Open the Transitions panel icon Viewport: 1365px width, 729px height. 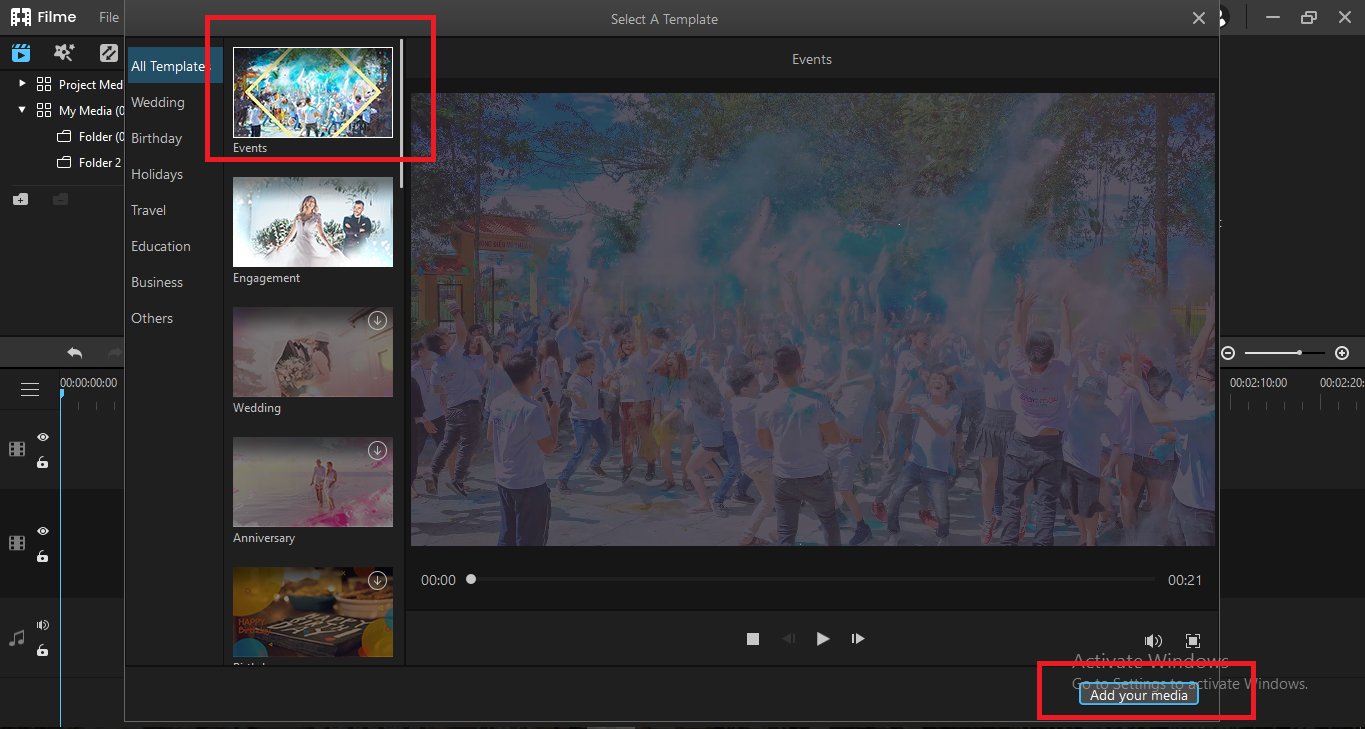tap(108, 52)
